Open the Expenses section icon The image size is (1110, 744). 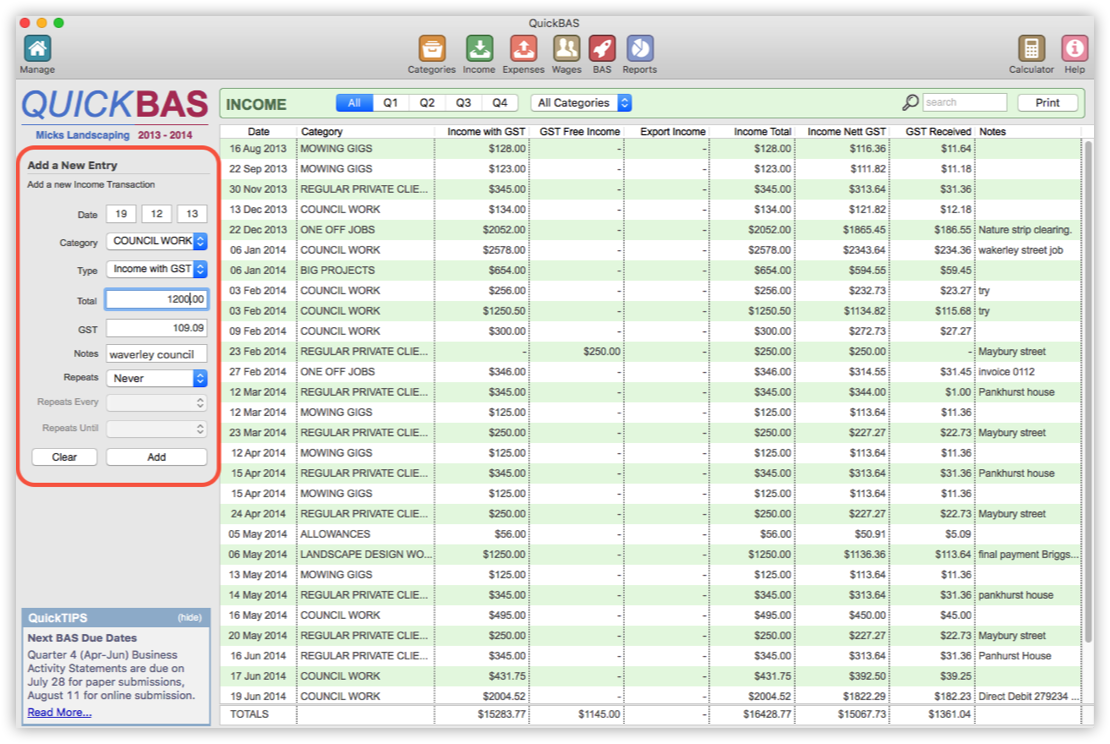522,47
